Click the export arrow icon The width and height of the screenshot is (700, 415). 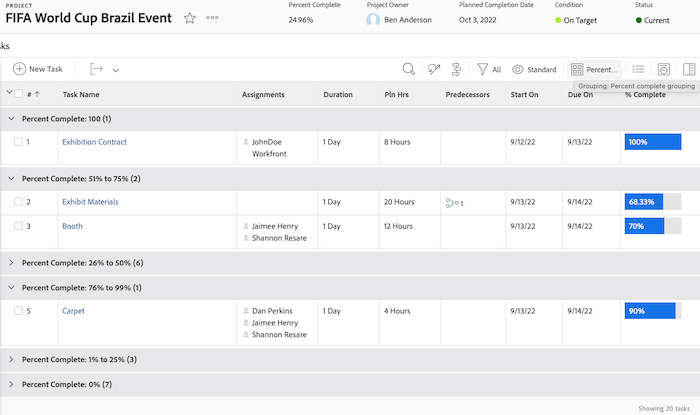click(x=97, y=69)
